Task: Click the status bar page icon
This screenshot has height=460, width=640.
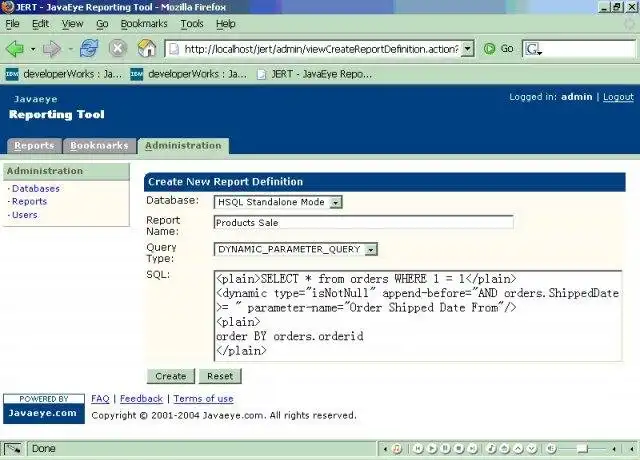Action: (x=13, y=449)
